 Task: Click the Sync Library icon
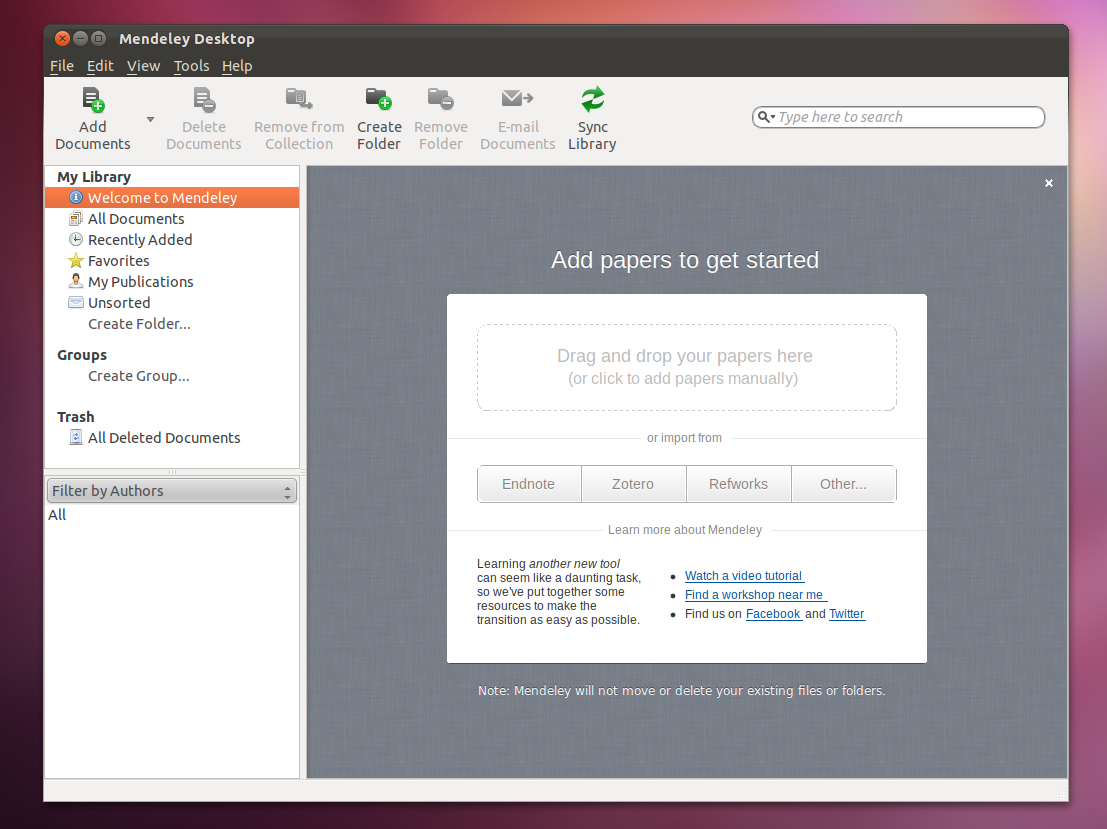click(592, 100)
